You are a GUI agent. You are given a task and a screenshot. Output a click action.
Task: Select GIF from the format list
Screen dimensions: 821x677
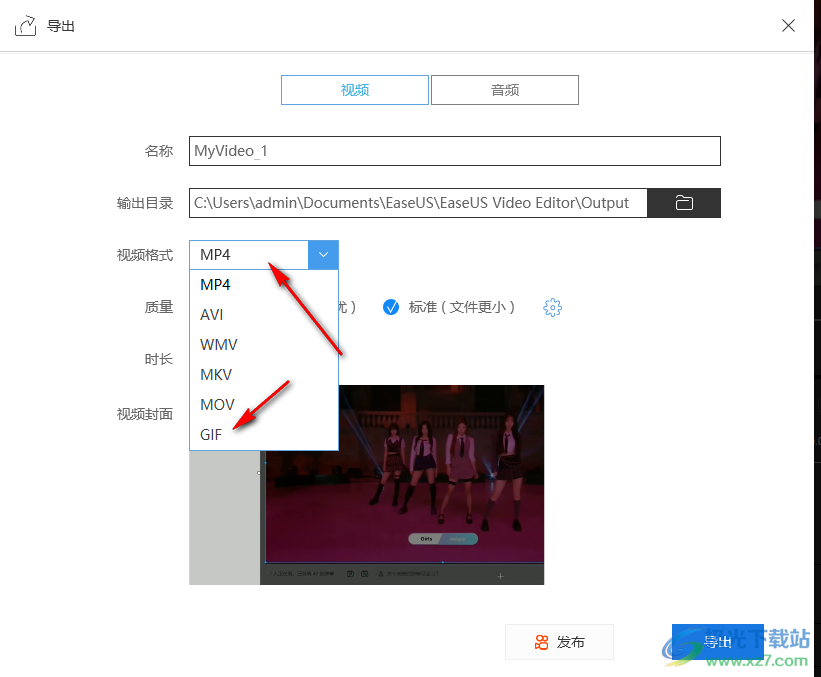[211, 435]
